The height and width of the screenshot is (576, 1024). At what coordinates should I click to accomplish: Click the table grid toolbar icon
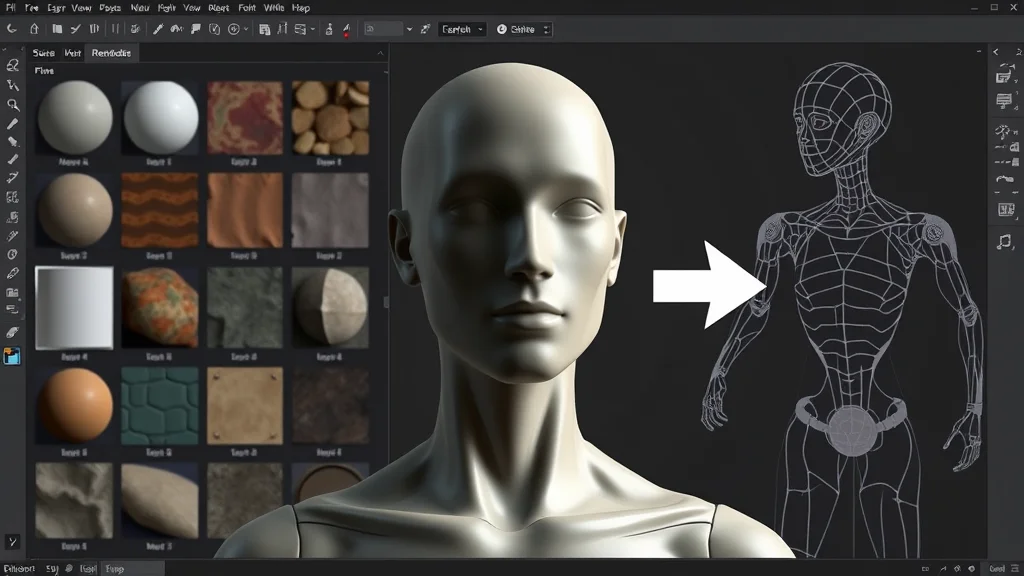[264, 29]
